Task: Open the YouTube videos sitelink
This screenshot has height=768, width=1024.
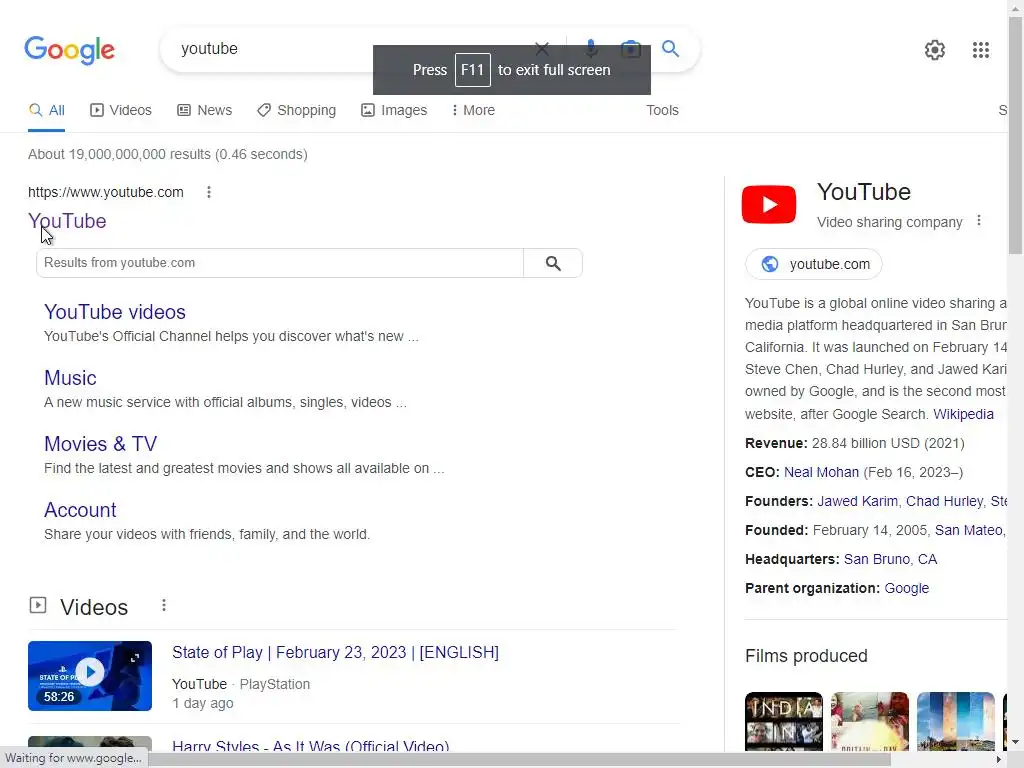Action: tap(115, 312)
